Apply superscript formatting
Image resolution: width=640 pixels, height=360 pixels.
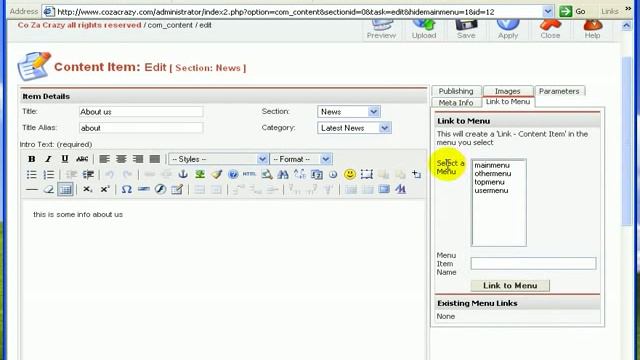coord(105,189)
